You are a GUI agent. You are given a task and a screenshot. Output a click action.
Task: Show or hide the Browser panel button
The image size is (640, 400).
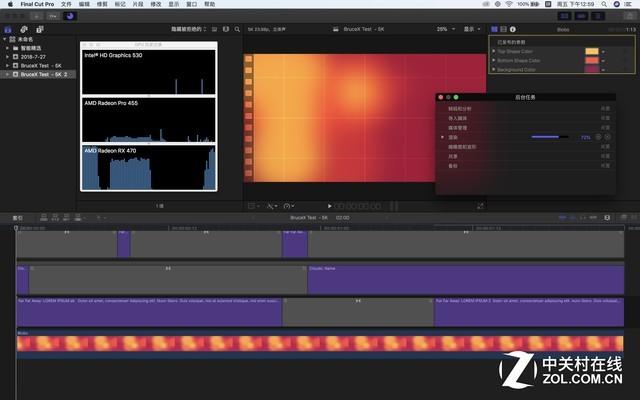(564, 16)
